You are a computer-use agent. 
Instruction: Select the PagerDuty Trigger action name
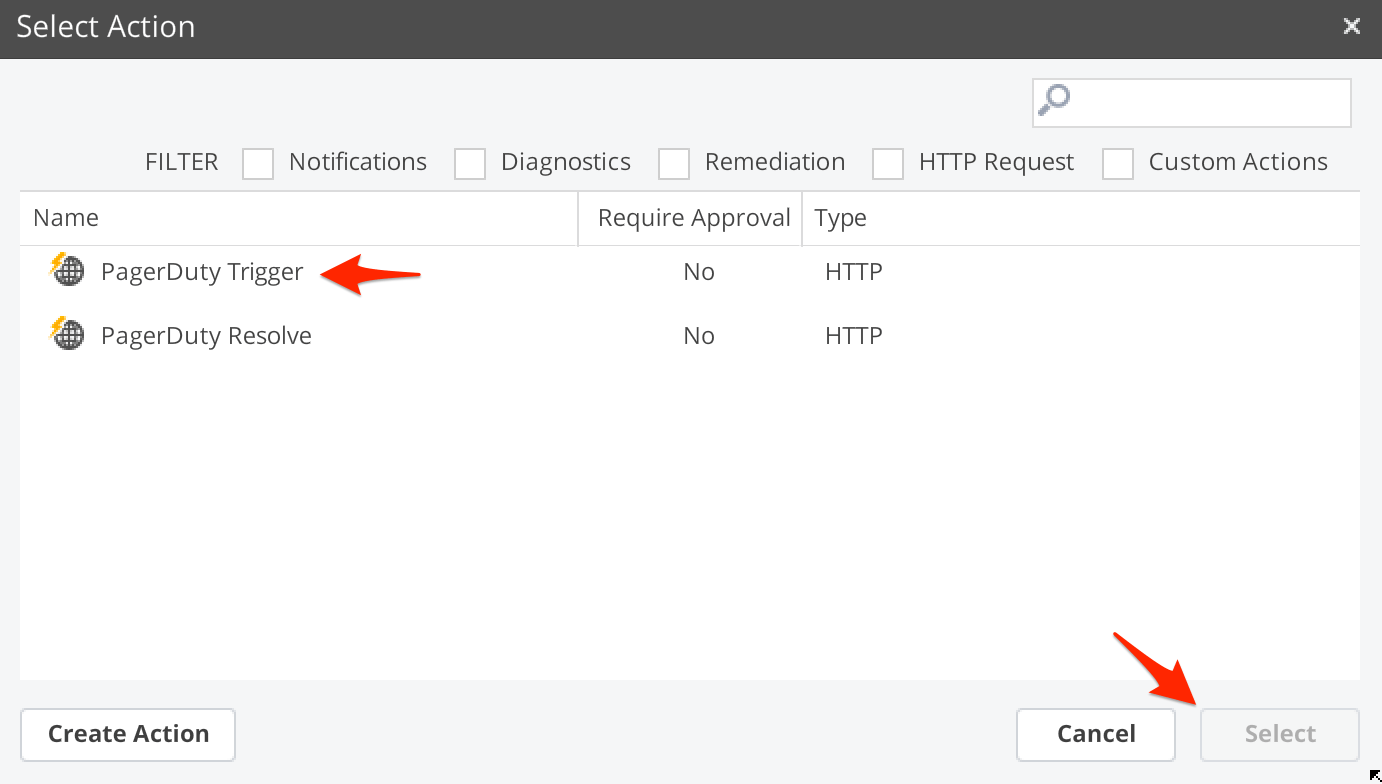[x=202, y=272]
